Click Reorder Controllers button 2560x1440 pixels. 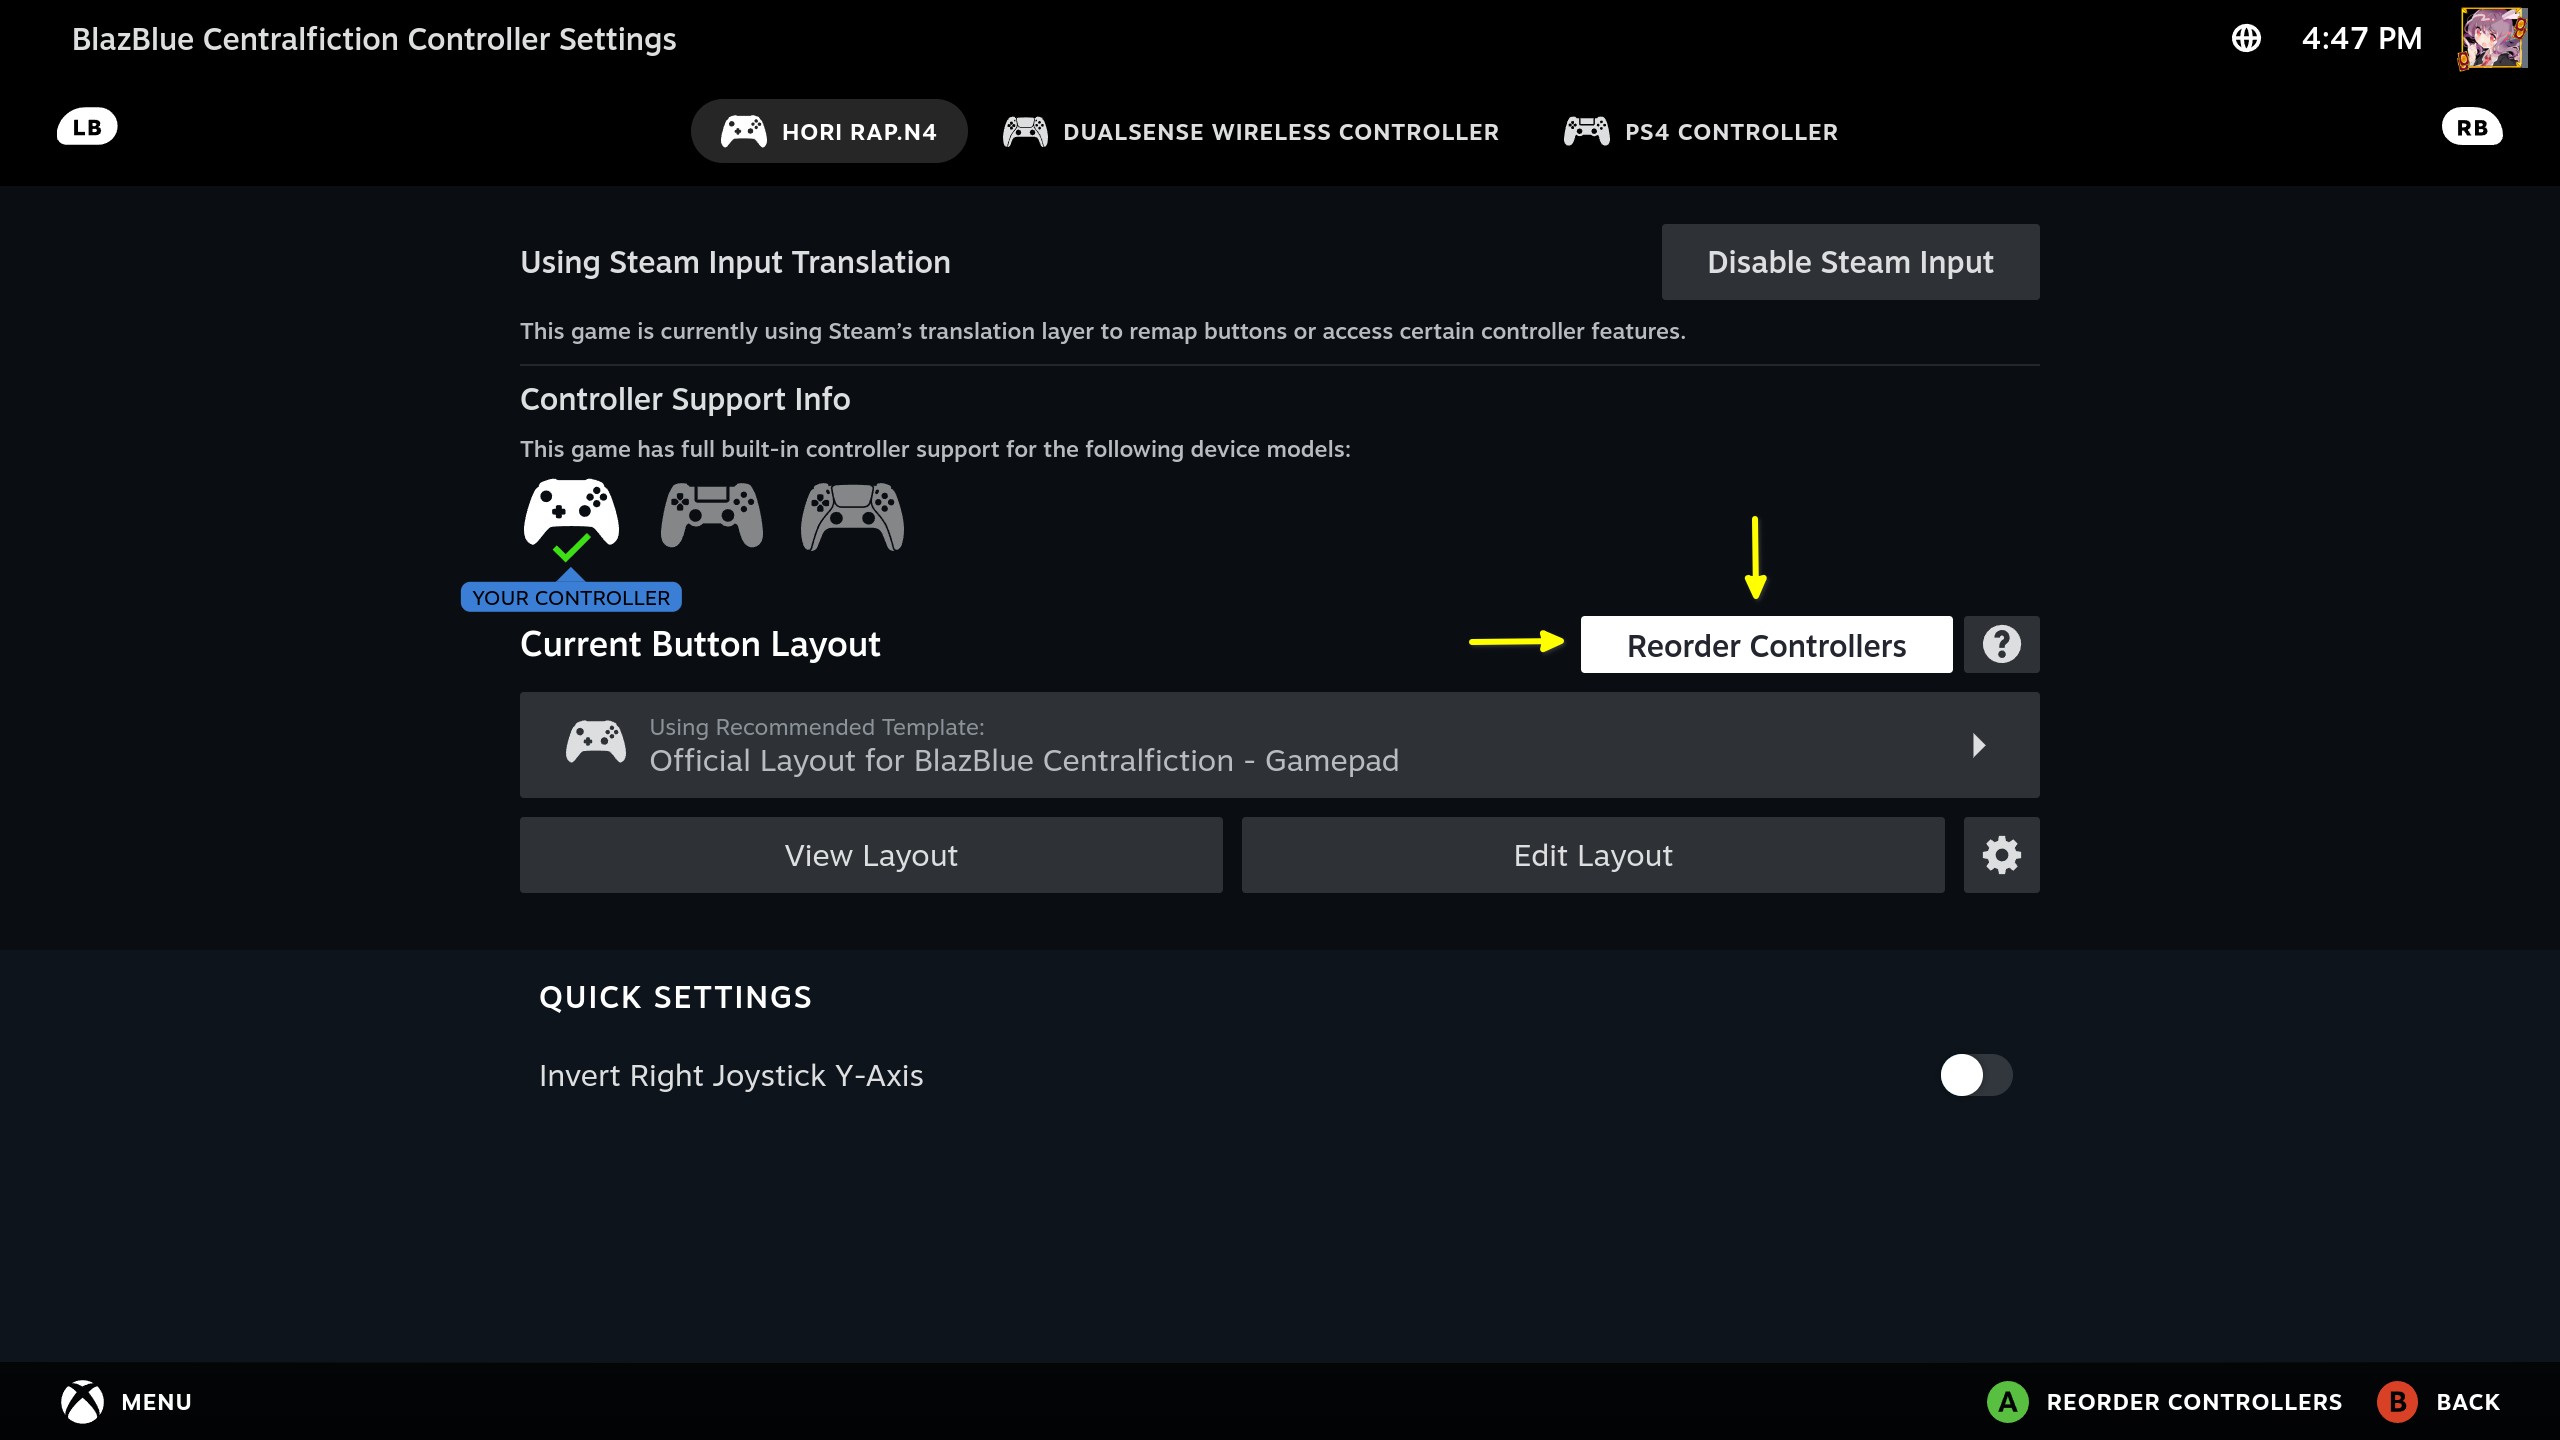tap(1766, 645)
